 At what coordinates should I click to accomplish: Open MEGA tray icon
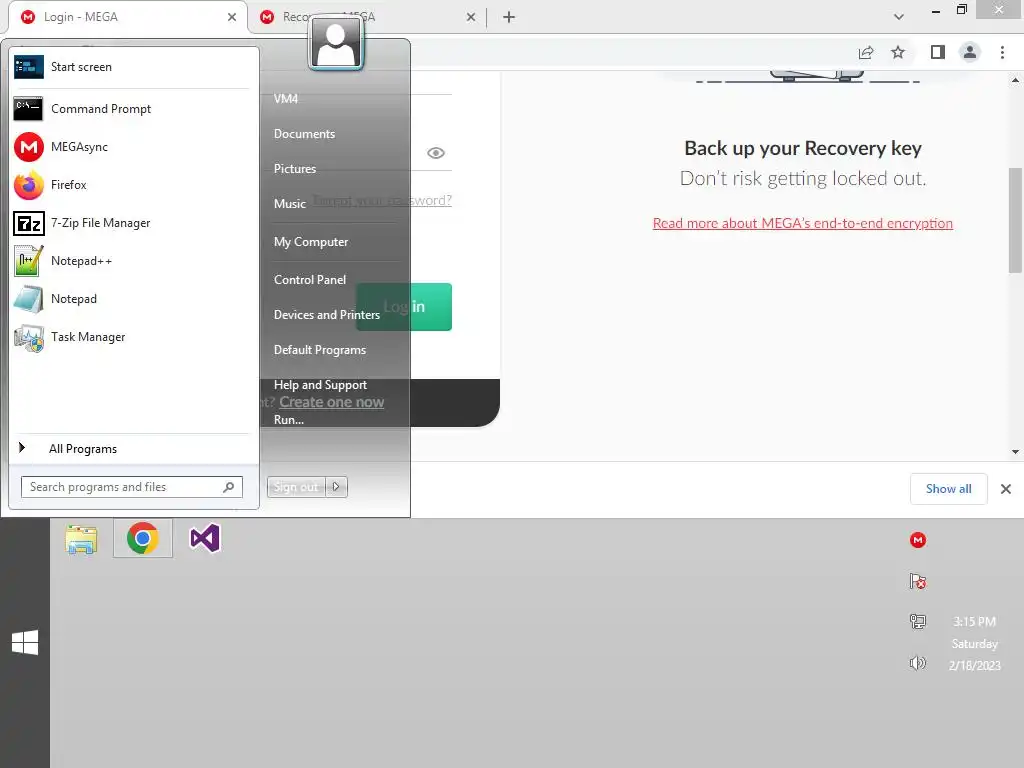(918, 540)
